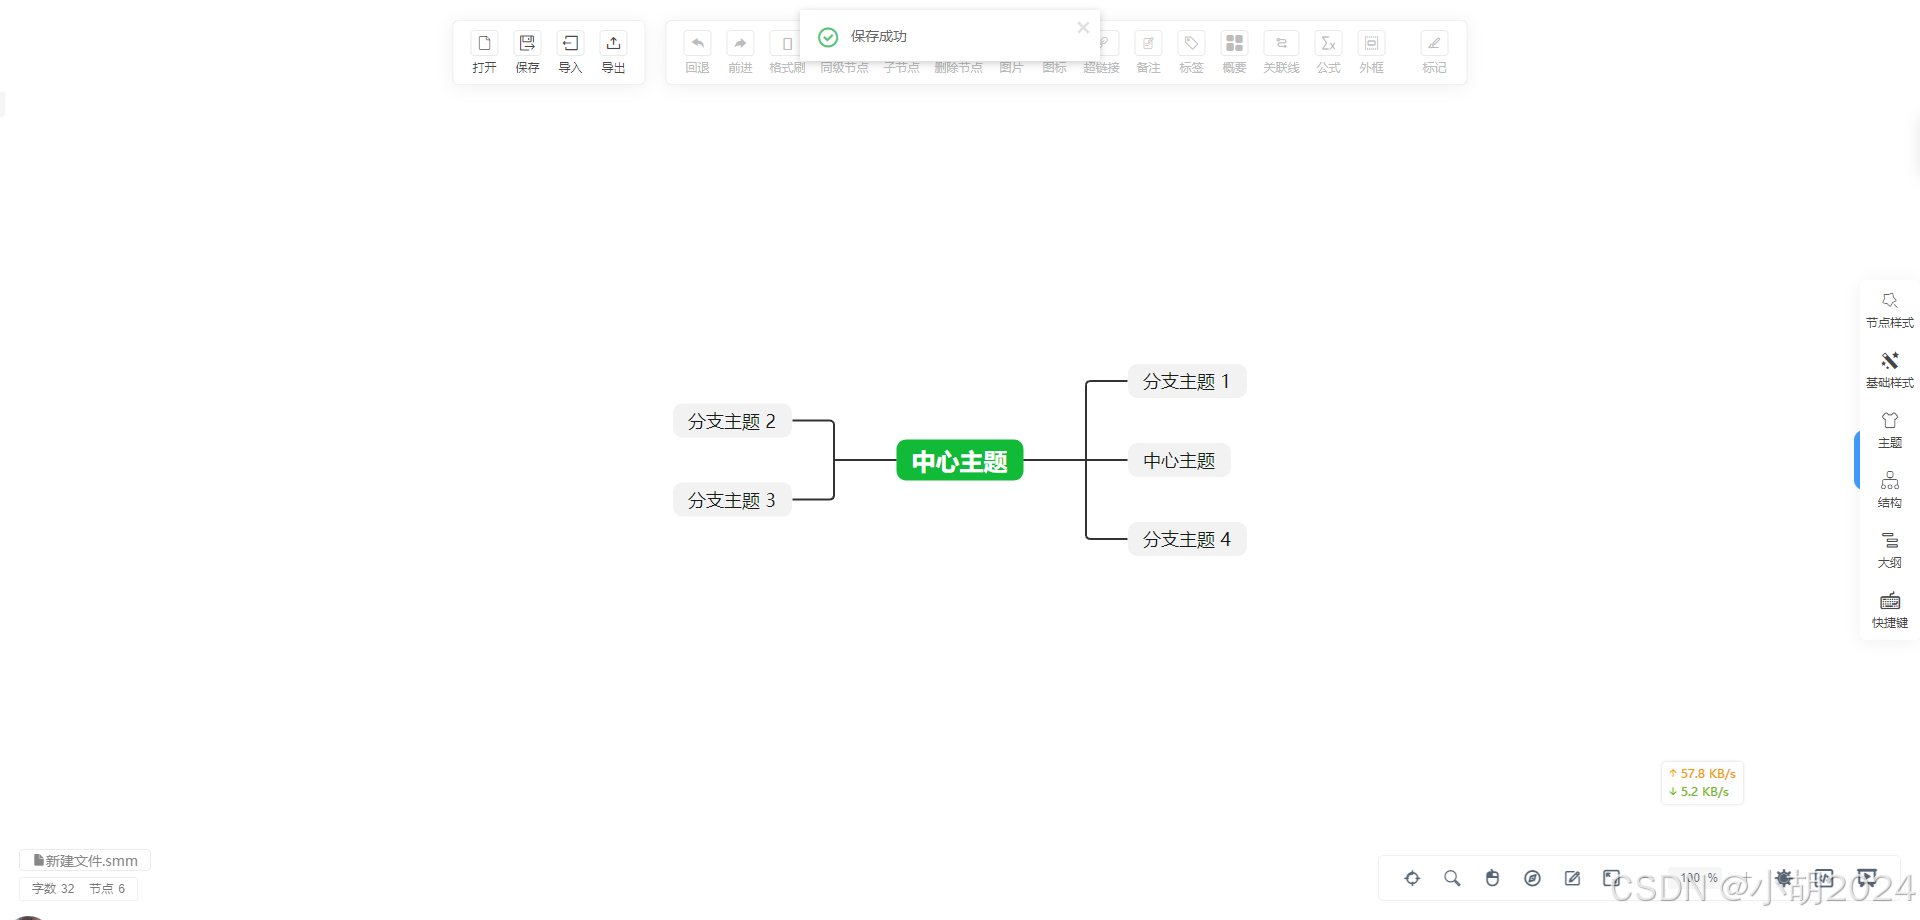The width and height of the screenshot is (1920, 920).
Task: Toggle the mini map compass control
Action: (1532, 878)
